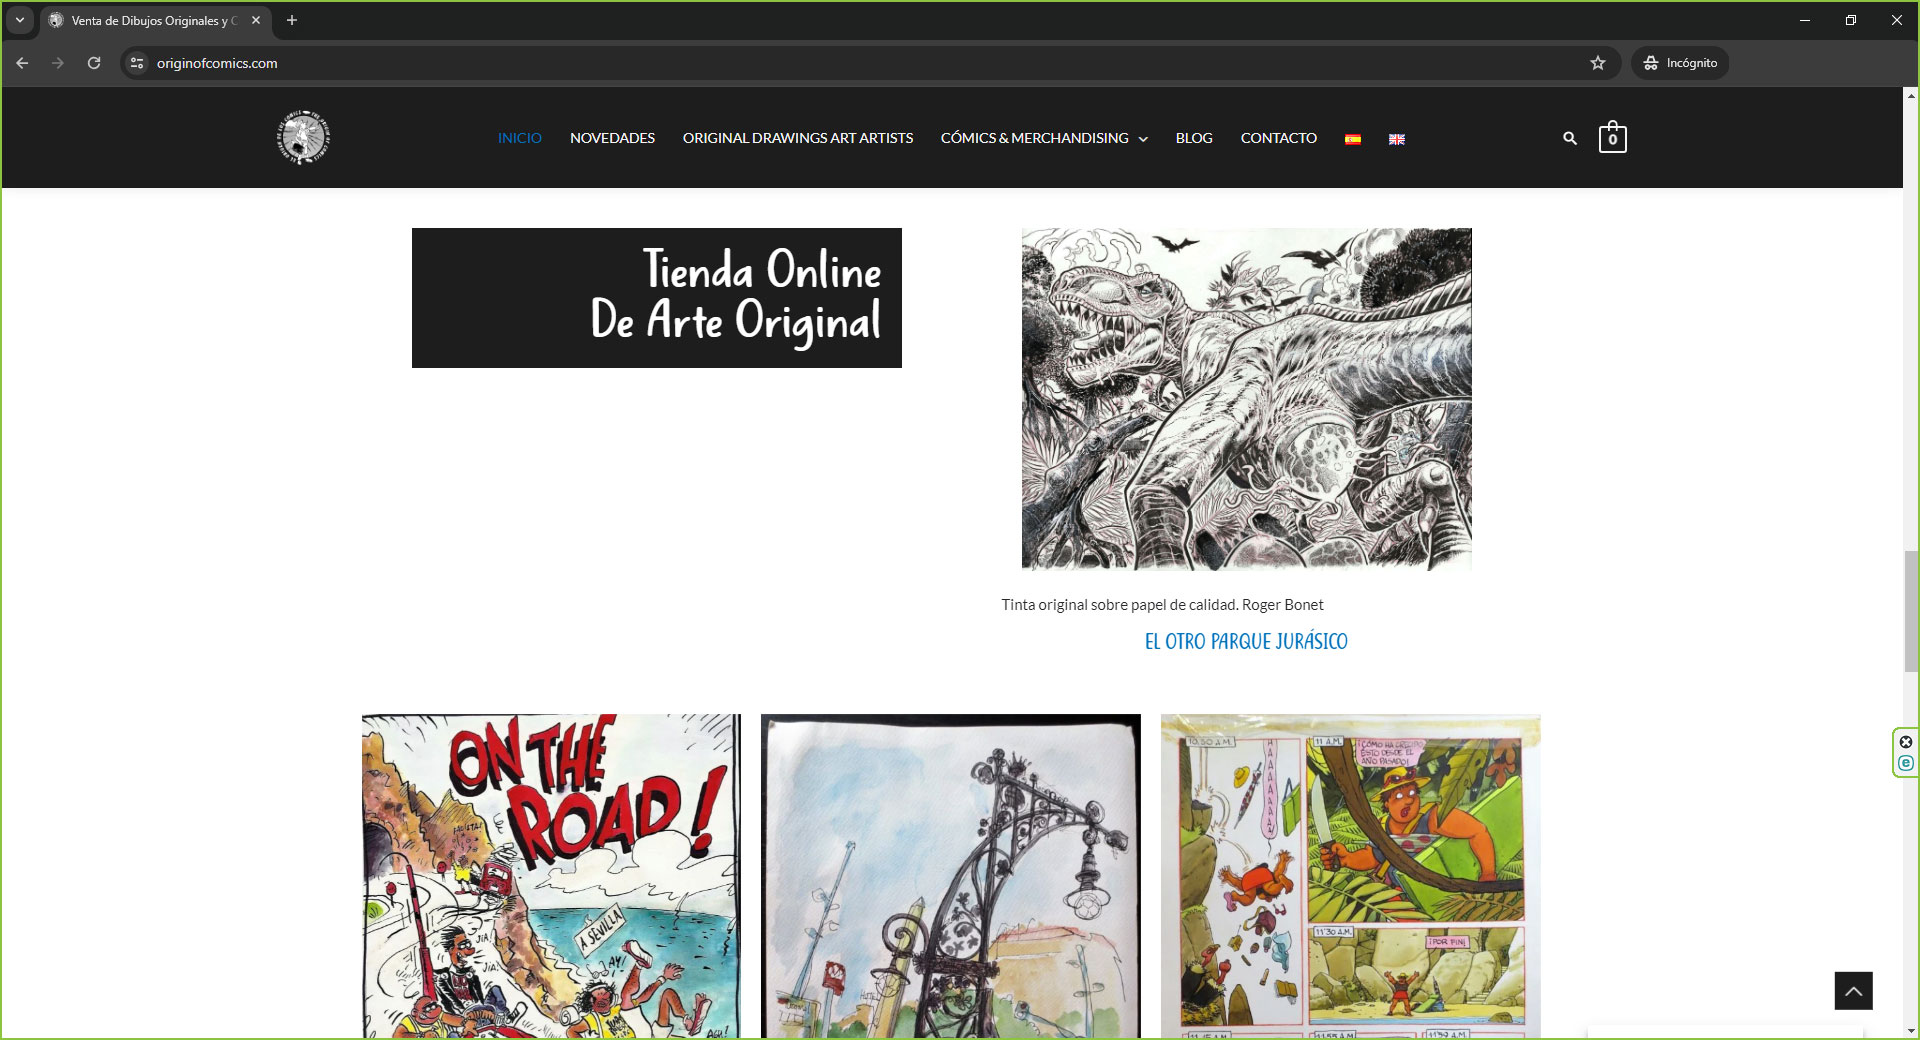This screenshot has height=1040, width=1920.
Task: Click the Origin of Comics site logo
Action: click(304, 138)
